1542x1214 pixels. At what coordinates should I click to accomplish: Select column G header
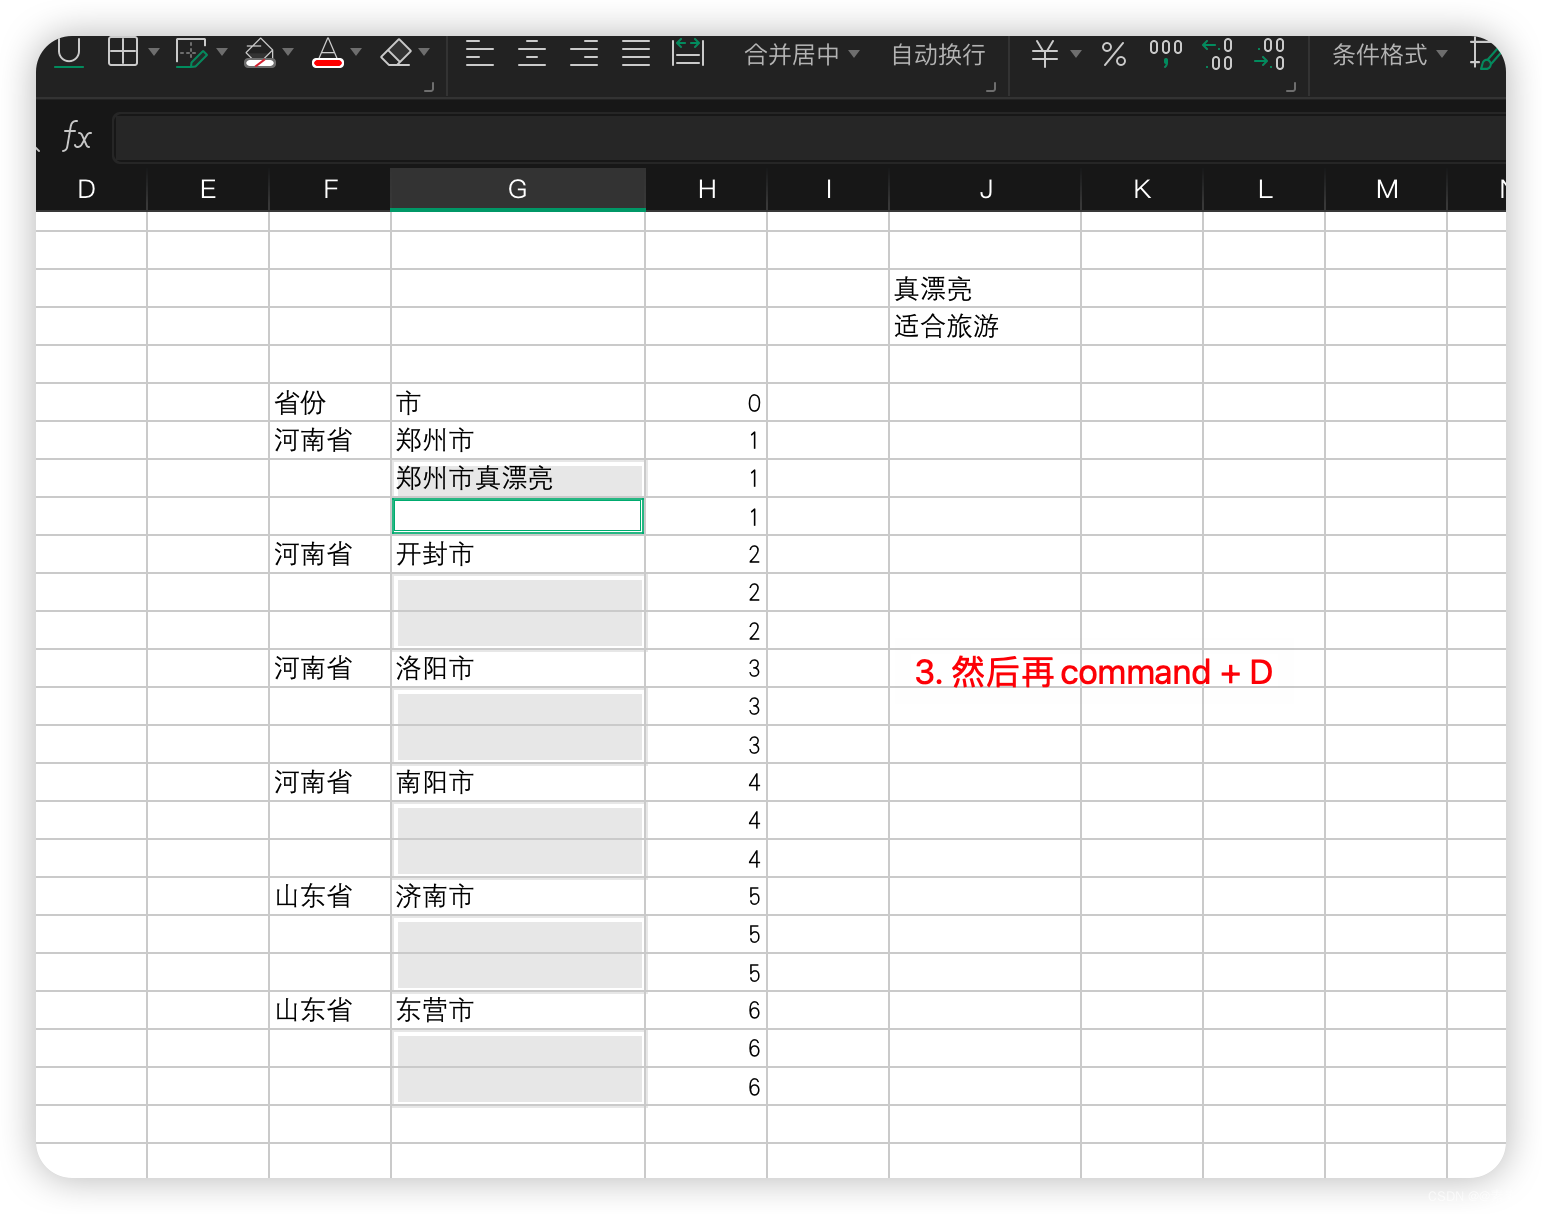coord(518,189)
